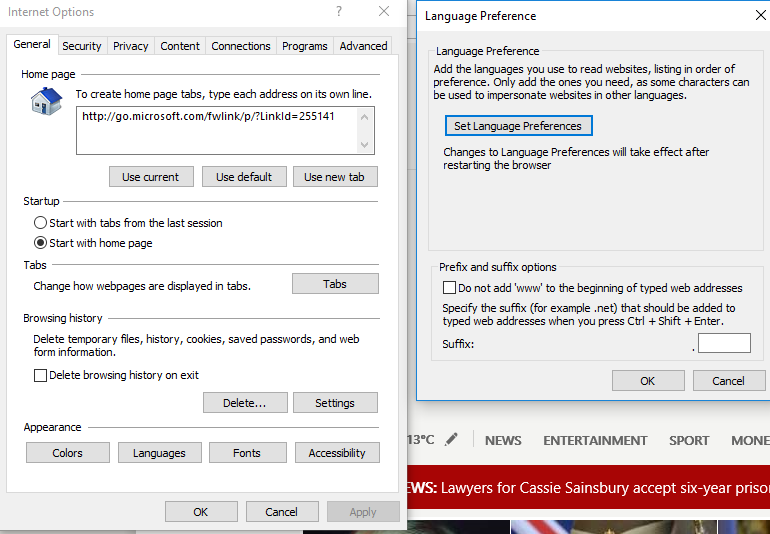This screenshot has height=534, width=770.
Task: Open Browsing history Settings button
Action: 335,403
